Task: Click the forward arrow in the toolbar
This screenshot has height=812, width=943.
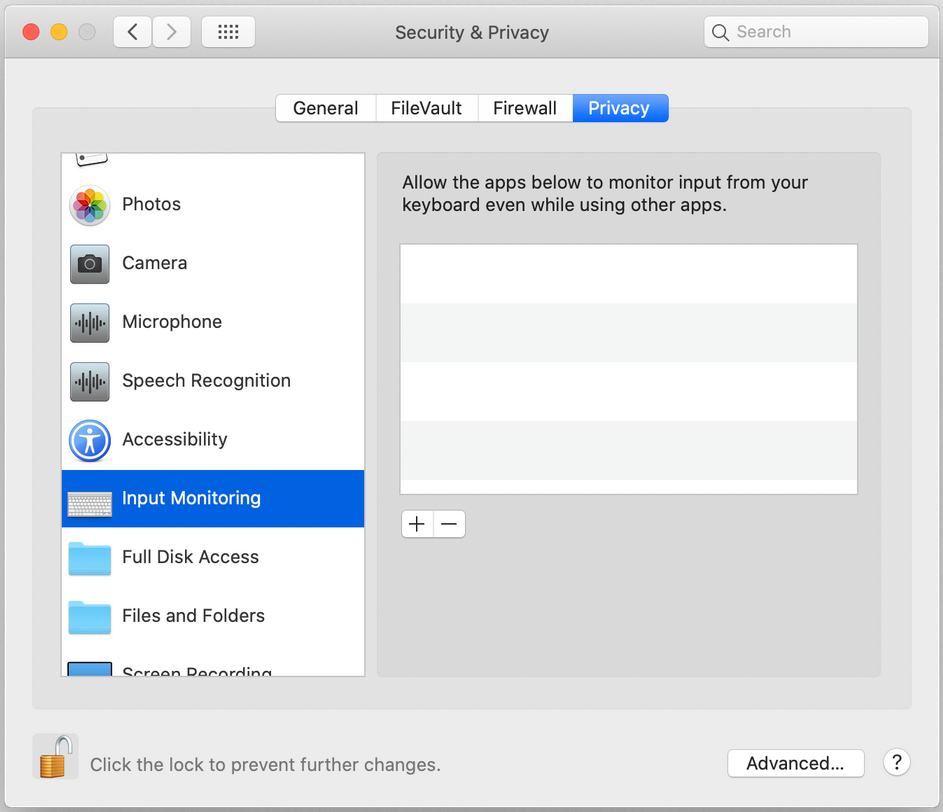Action: pos(171,31)
